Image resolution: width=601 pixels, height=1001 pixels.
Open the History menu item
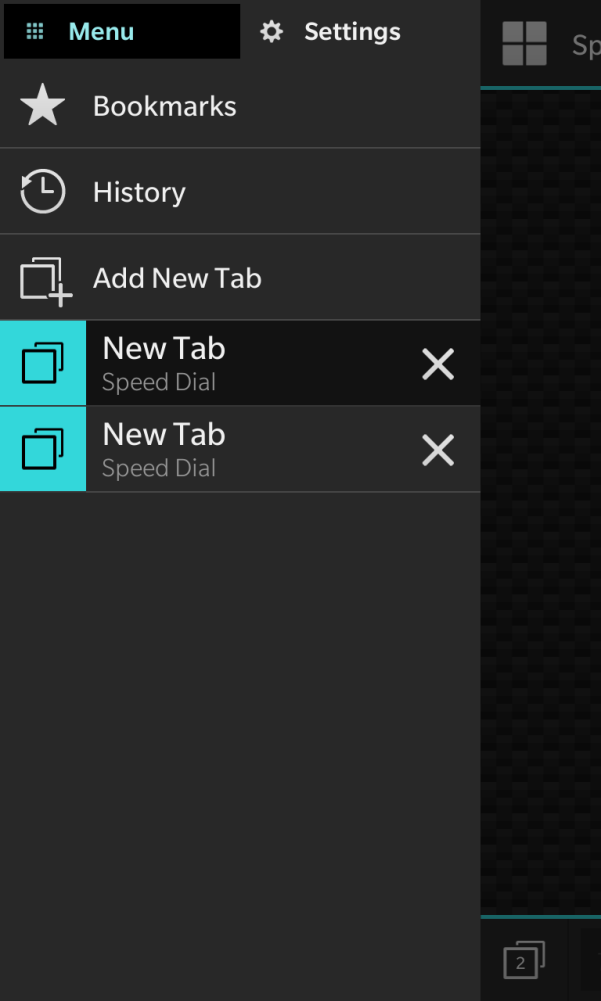(x=240, y=192)
